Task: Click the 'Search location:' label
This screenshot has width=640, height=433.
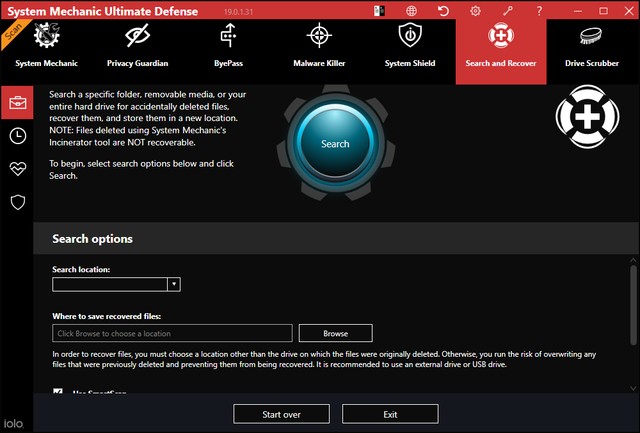Action: 81,269
